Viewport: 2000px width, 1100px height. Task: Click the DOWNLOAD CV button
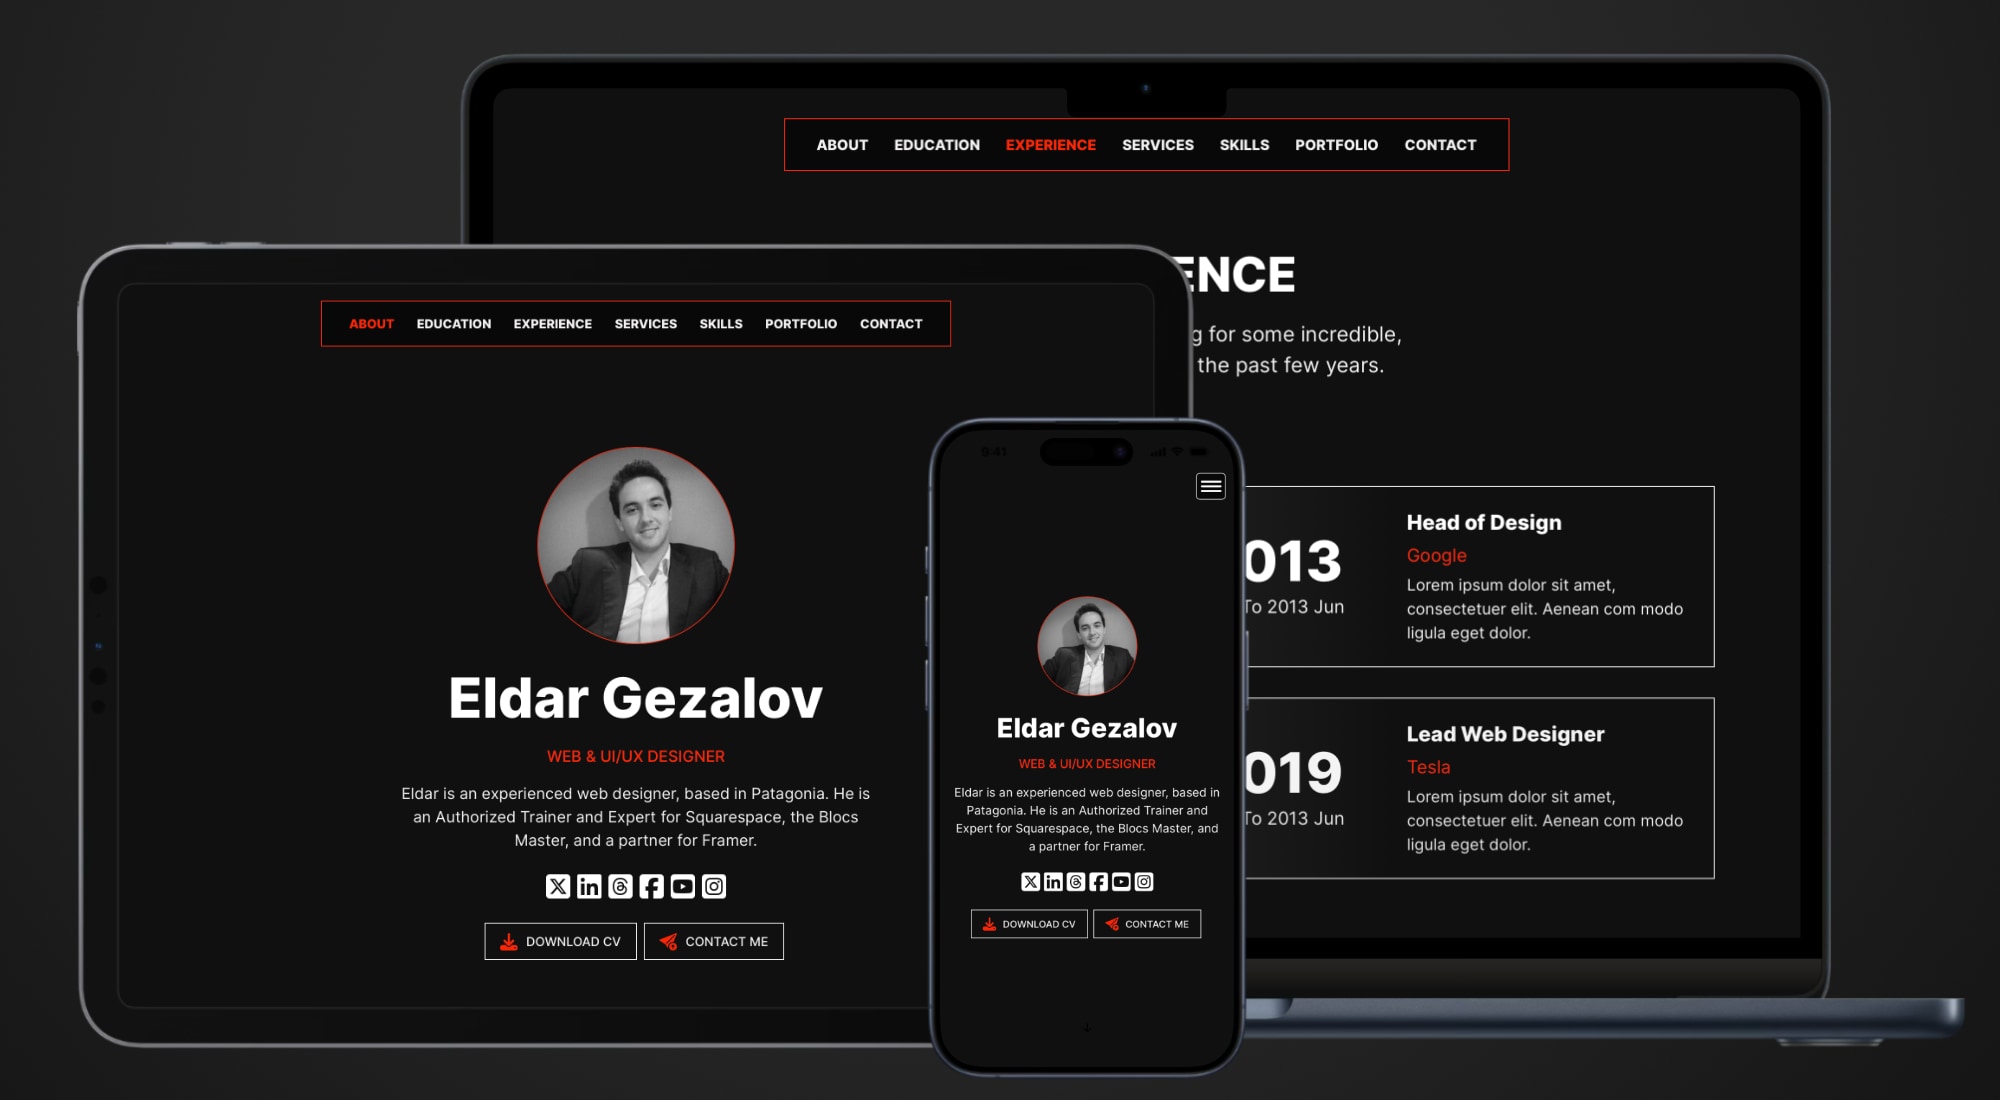(x=559, y=940)
